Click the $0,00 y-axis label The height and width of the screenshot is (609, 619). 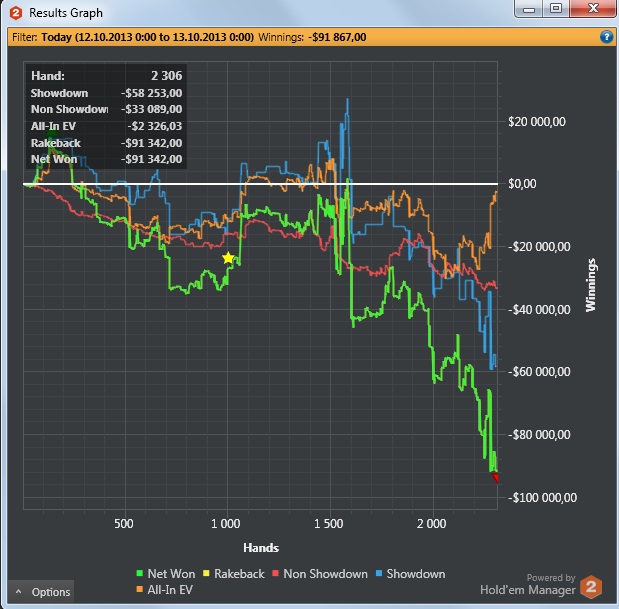tap(522, 184)
